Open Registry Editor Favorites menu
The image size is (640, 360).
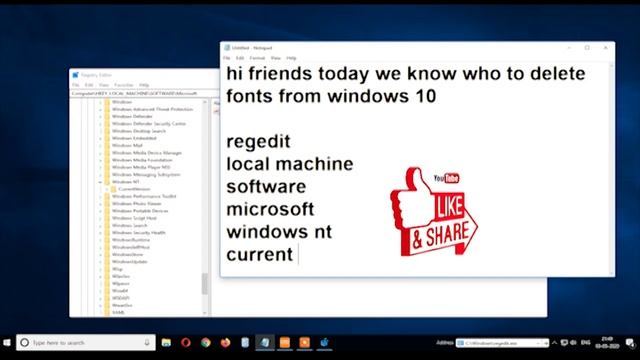[x=124, y=85]
